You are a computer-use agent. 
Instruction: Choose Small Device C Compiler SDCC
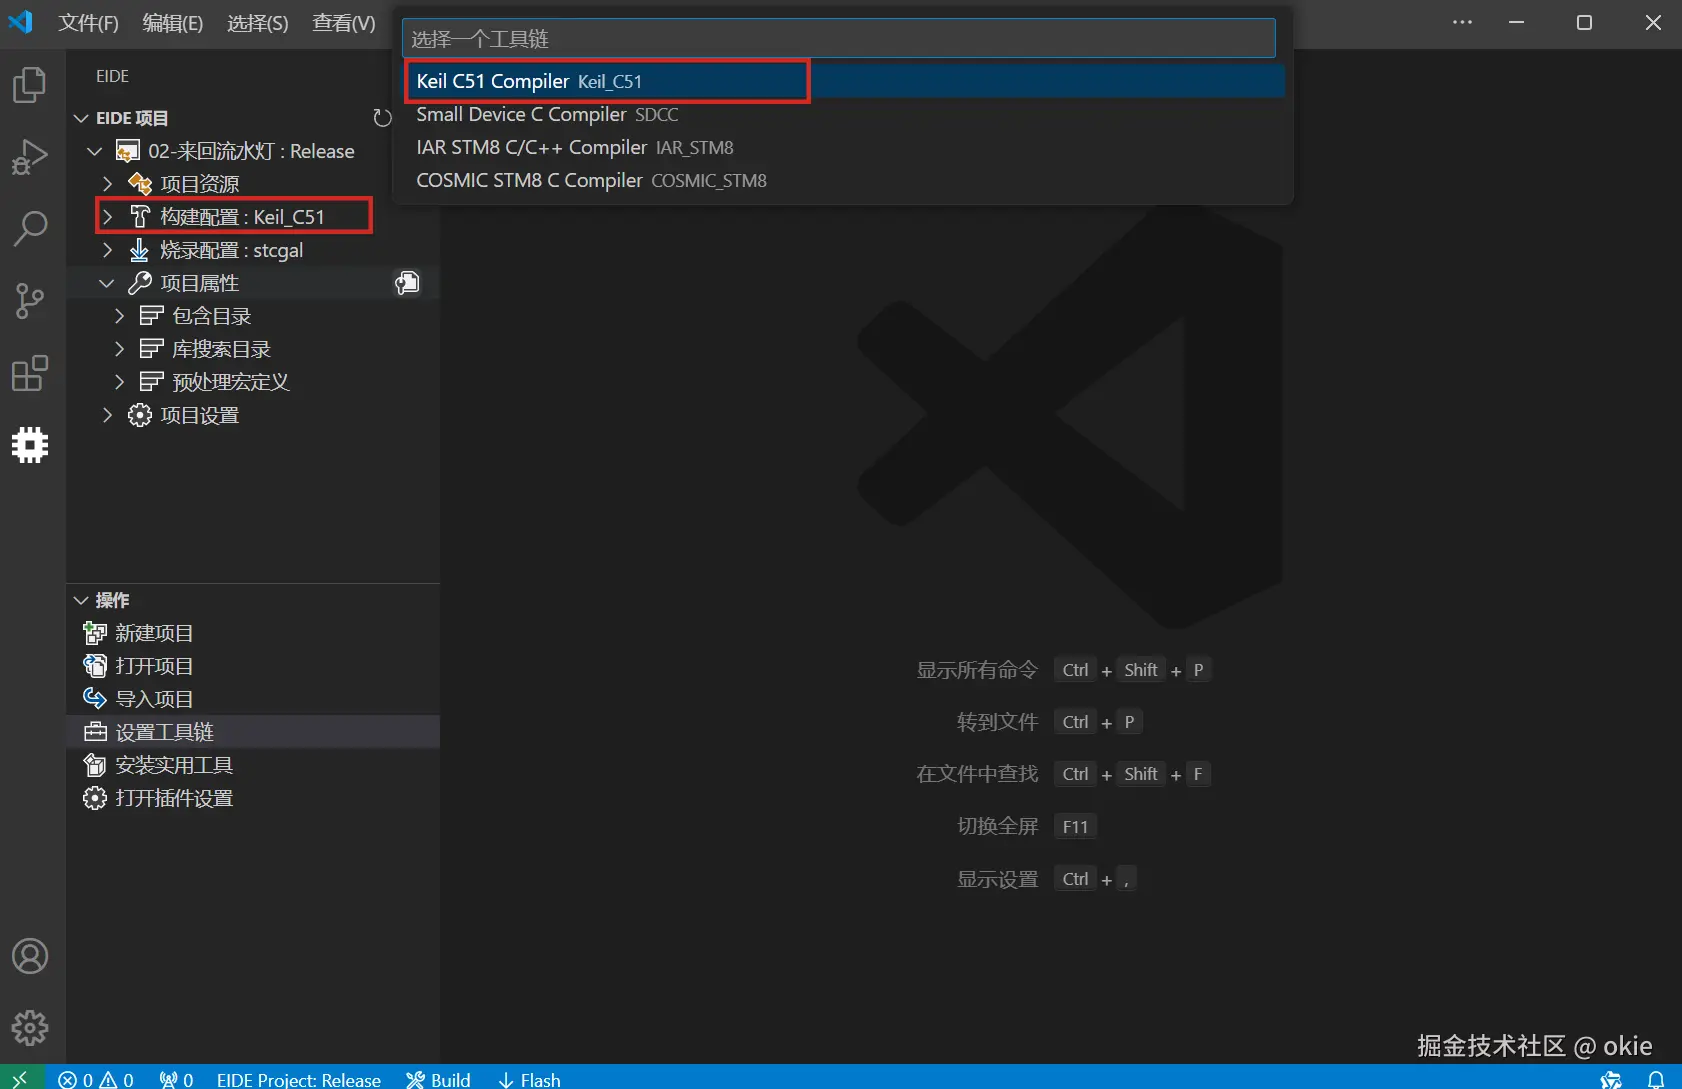pos(844,114)
